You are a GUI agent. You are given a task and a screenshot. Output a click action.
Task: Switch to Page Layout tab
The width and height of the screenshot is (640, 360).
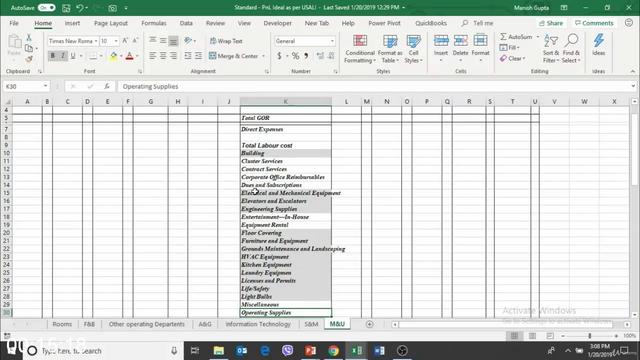point(111,23)
